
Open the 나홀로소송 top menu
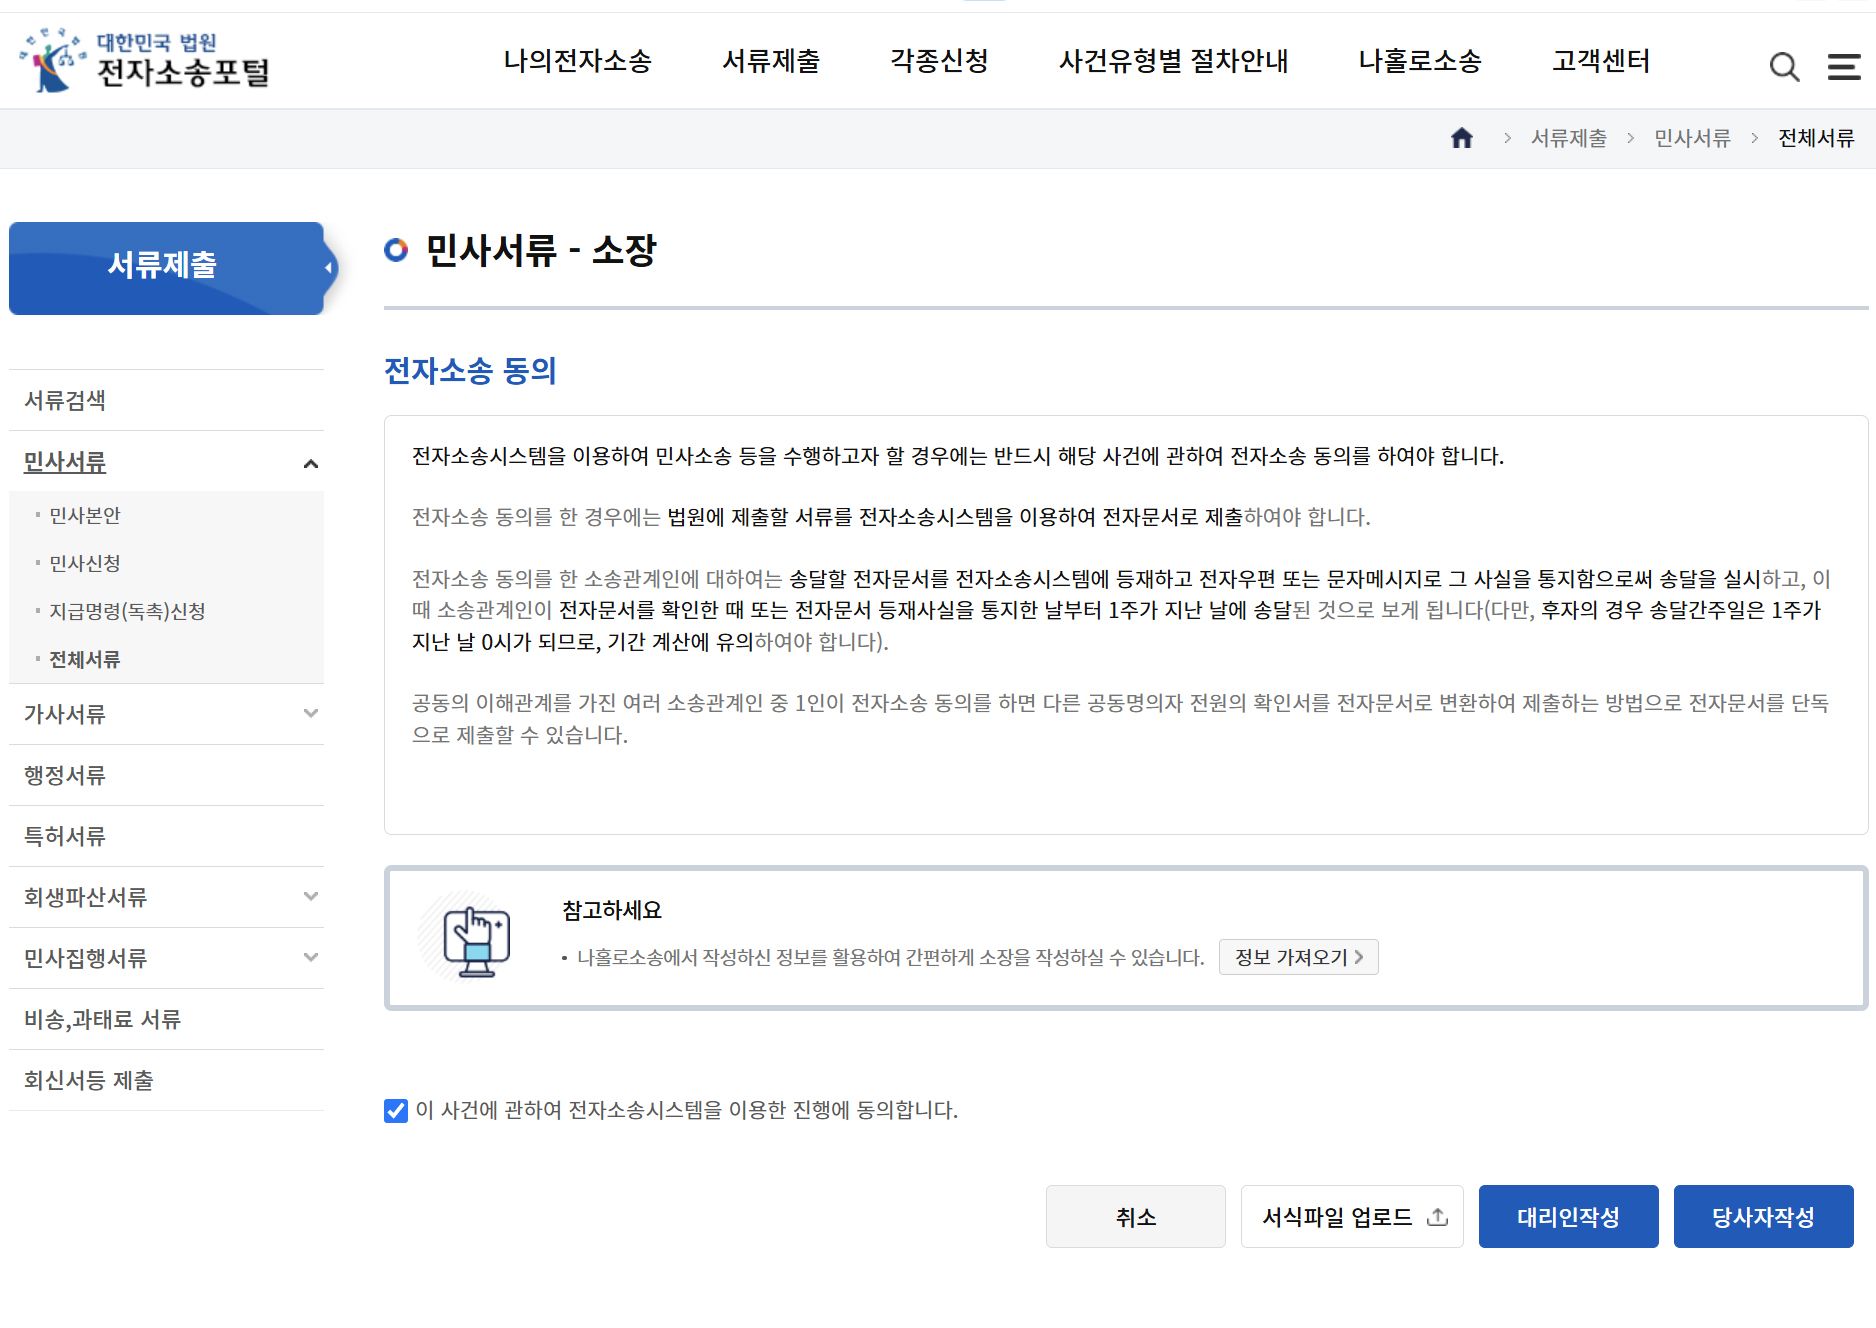tap(1419, 61)
